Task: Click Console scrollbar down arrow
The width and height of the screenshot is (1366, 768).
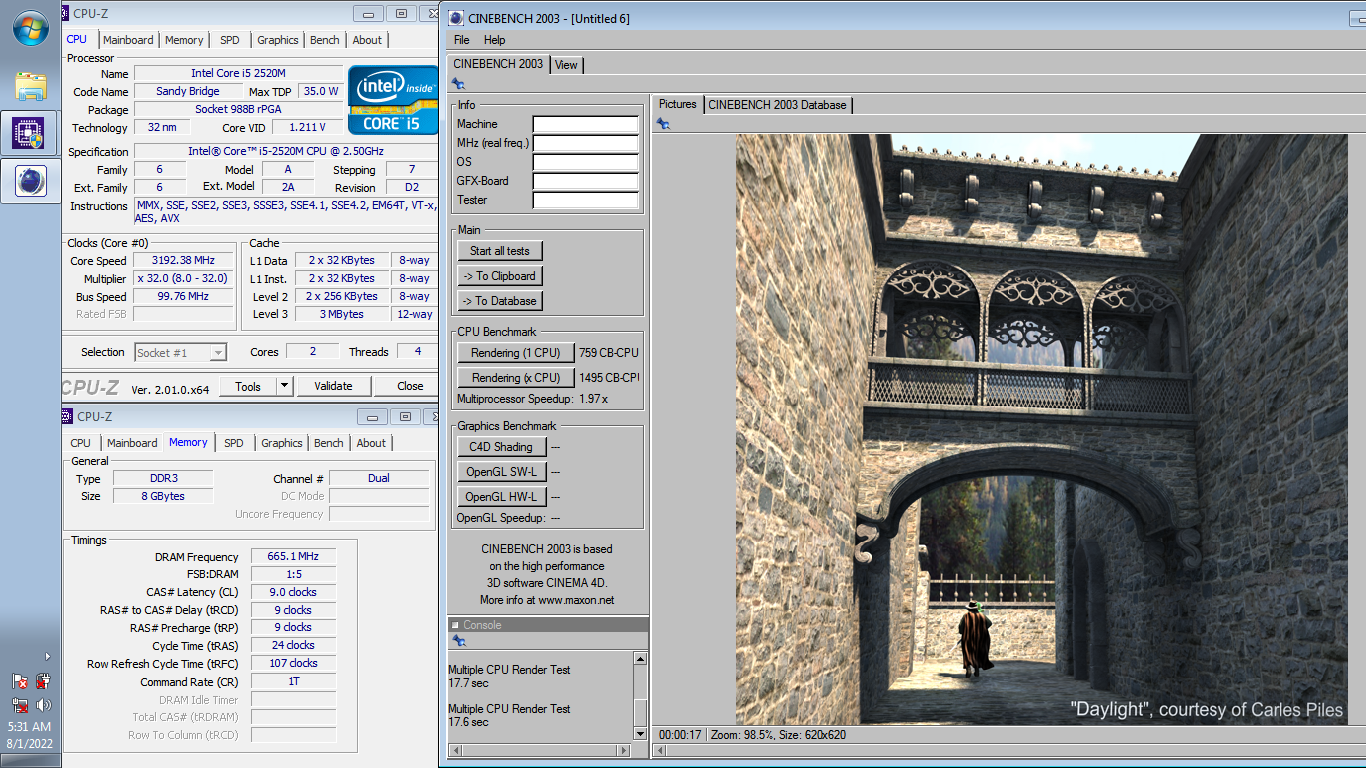Action: [x=641, y=734]
